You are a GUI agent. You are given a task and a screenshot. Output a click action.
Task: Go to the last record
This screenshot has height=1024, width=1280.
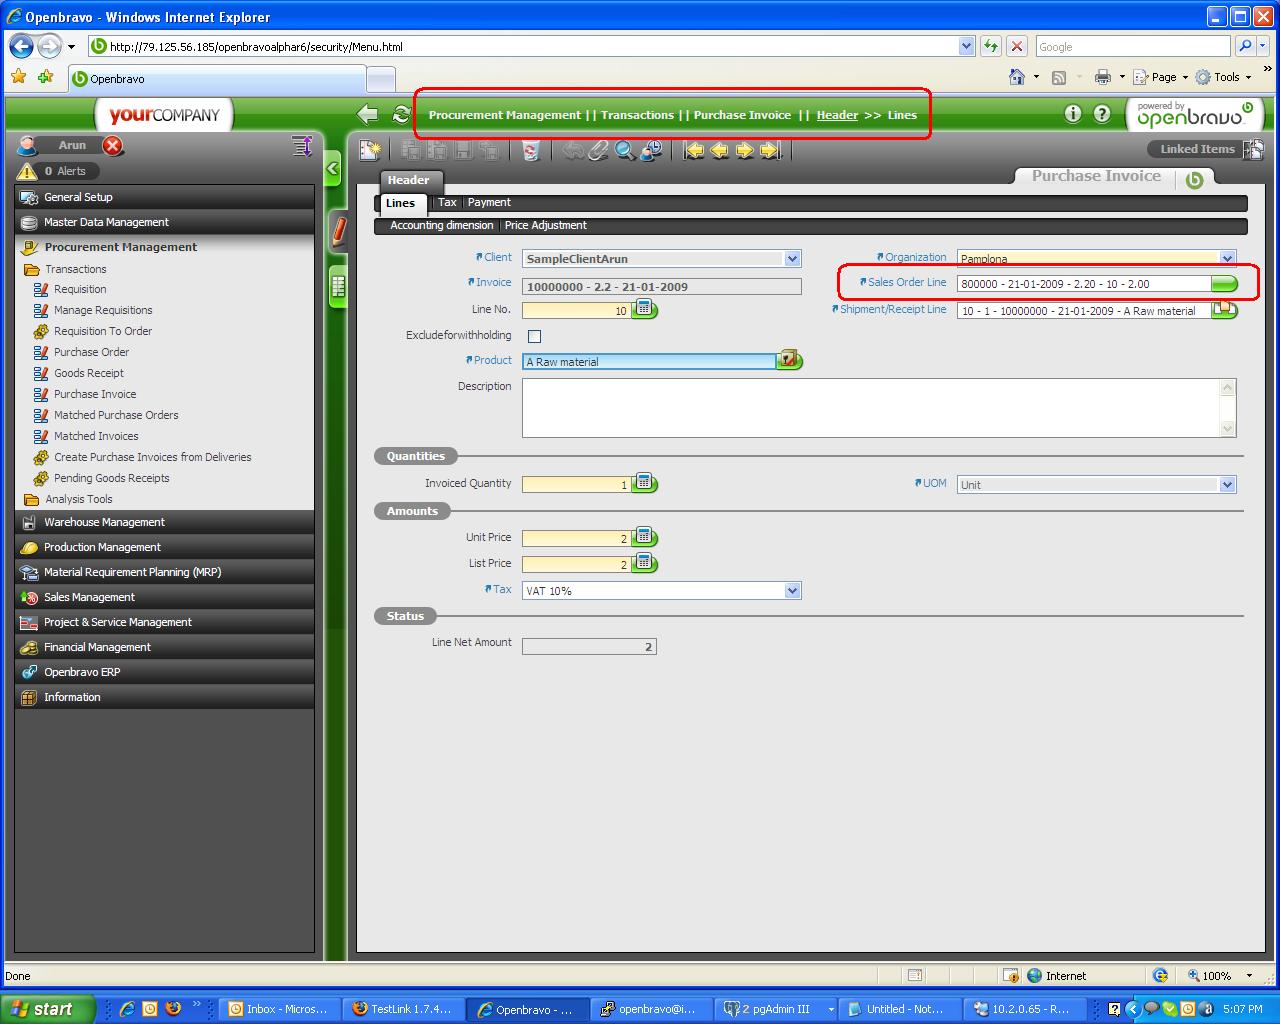769,150
